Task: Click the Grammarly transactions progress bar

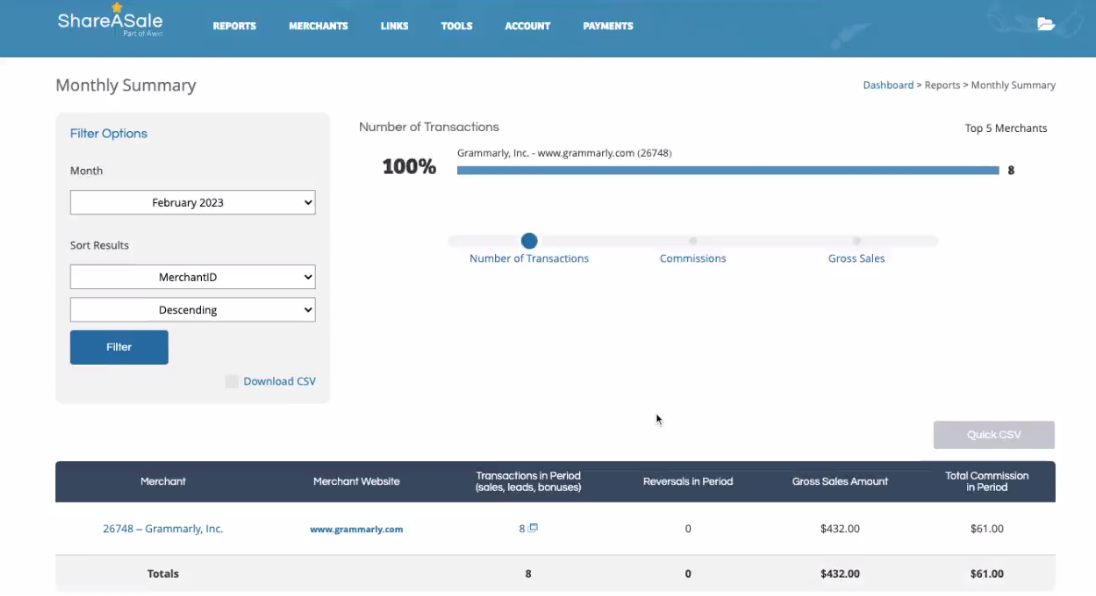Action: 728,170
